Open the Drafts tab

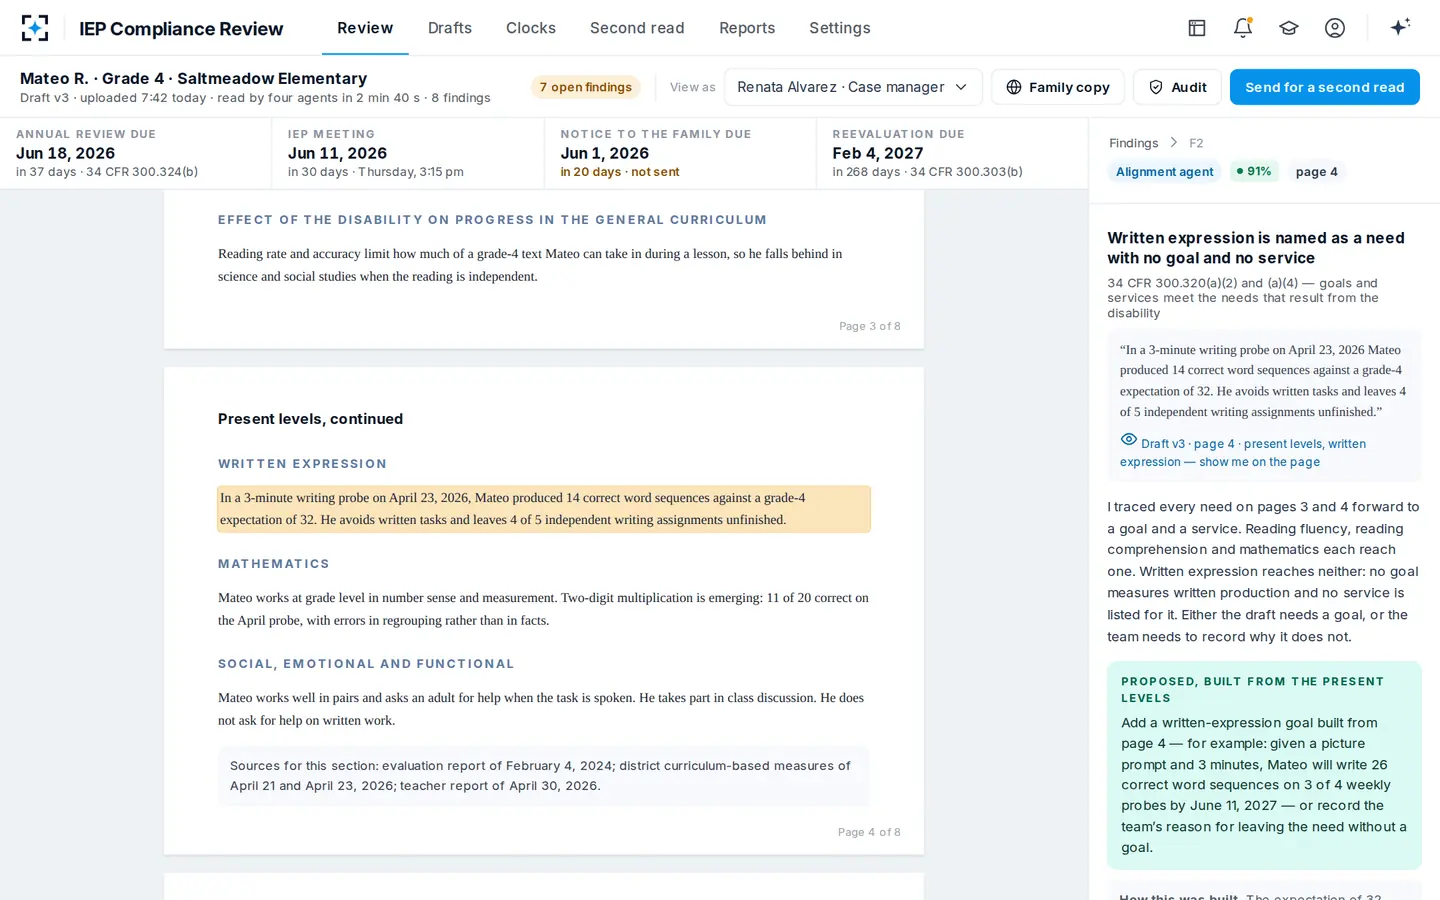click(x=450, y=28)
